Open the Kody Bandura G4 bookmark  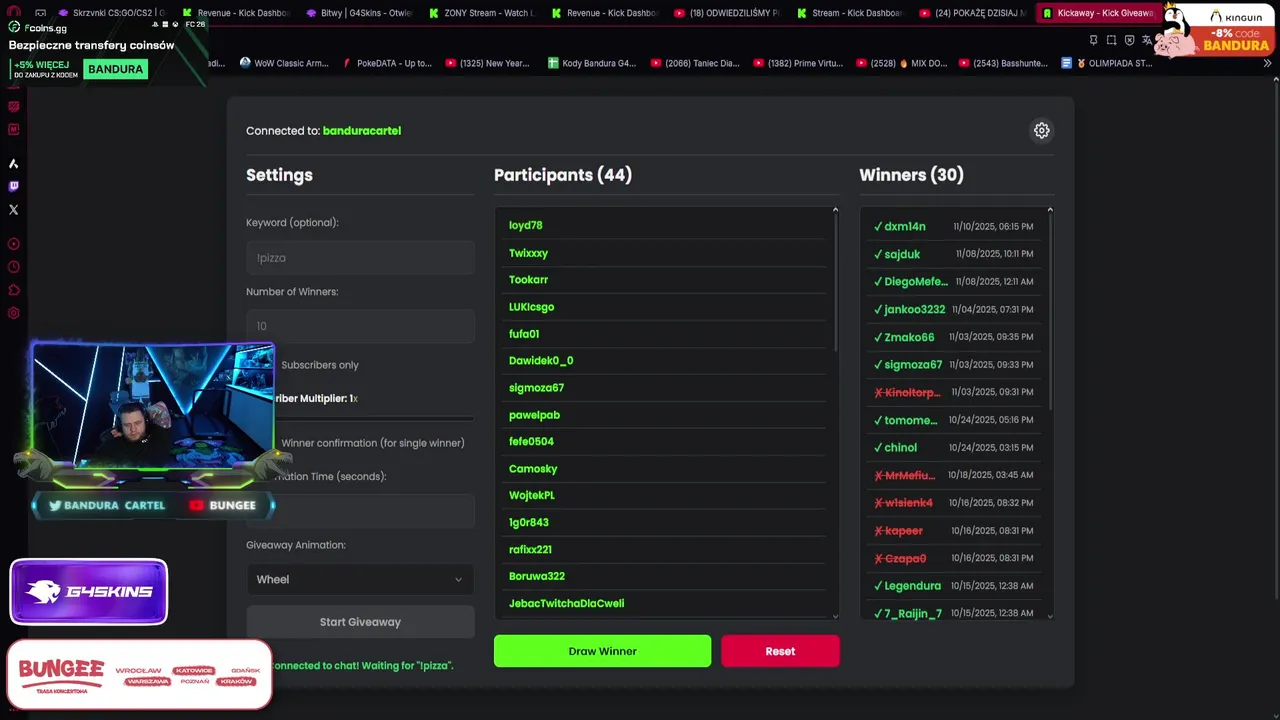(592, 63)
